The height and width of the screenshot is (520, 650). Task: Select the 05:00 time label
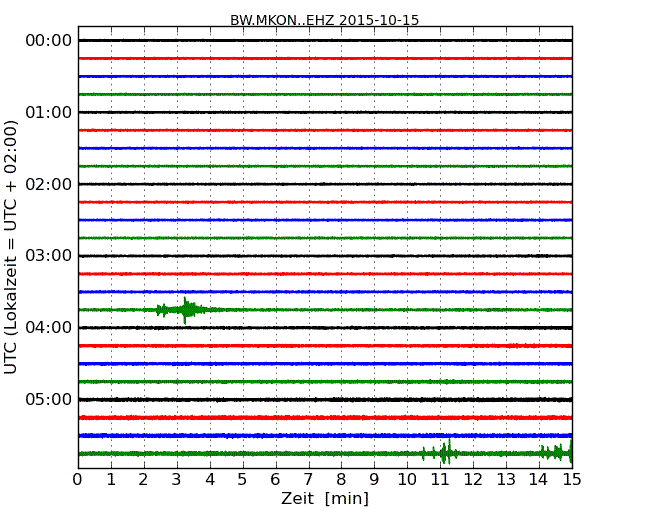point(49,399)
